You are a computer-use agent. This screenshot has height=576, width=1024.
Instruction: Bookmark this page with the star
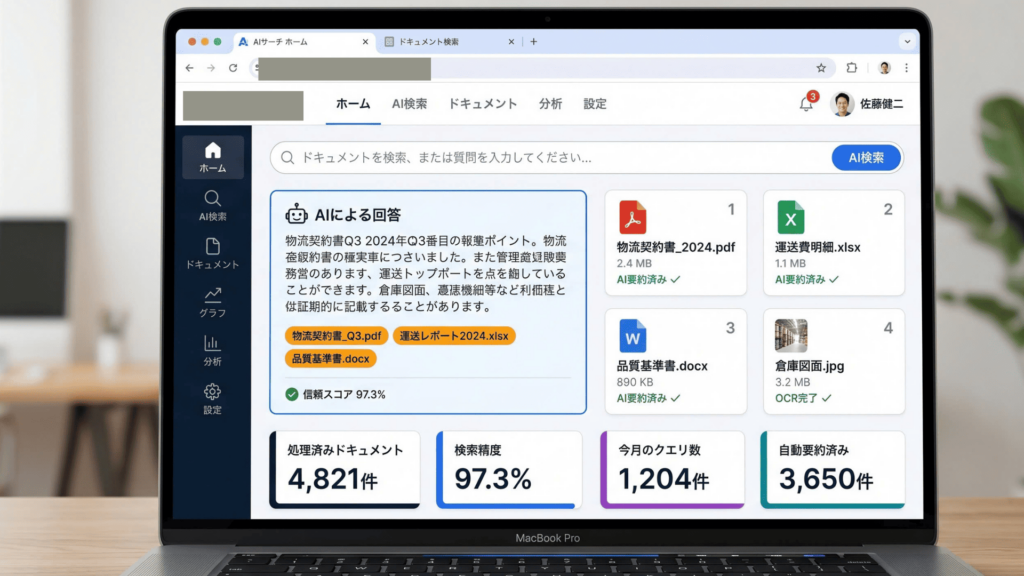click(821, 68)
